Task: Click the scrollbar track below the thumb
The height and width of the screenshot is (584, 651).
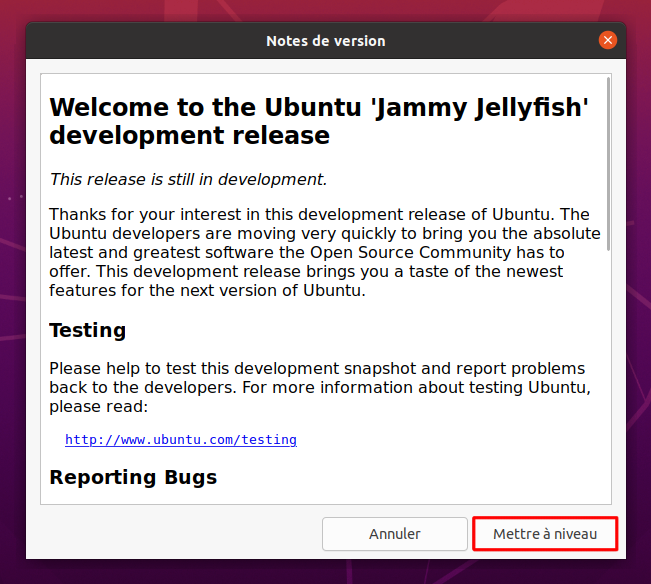Action: click(x=608, y=374)
